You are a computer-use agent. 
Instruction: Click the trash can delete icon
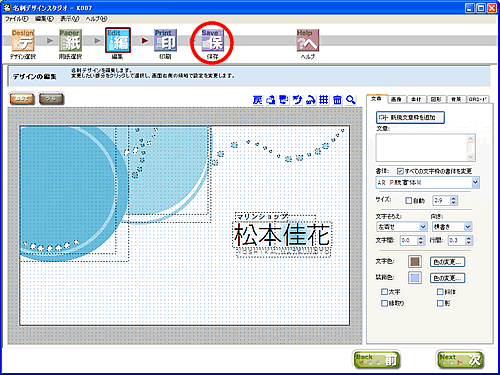click(337, 100)
